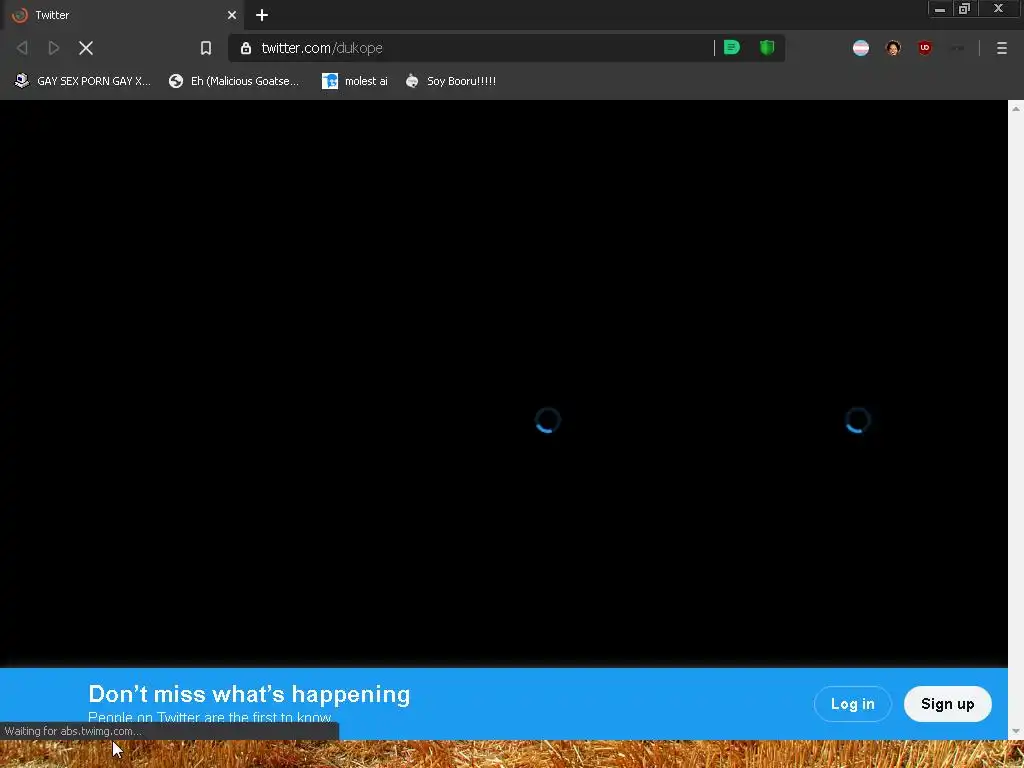Click the scrollbar down arrow
The height and width of the screenshot is (768, 1024).
1016,731
